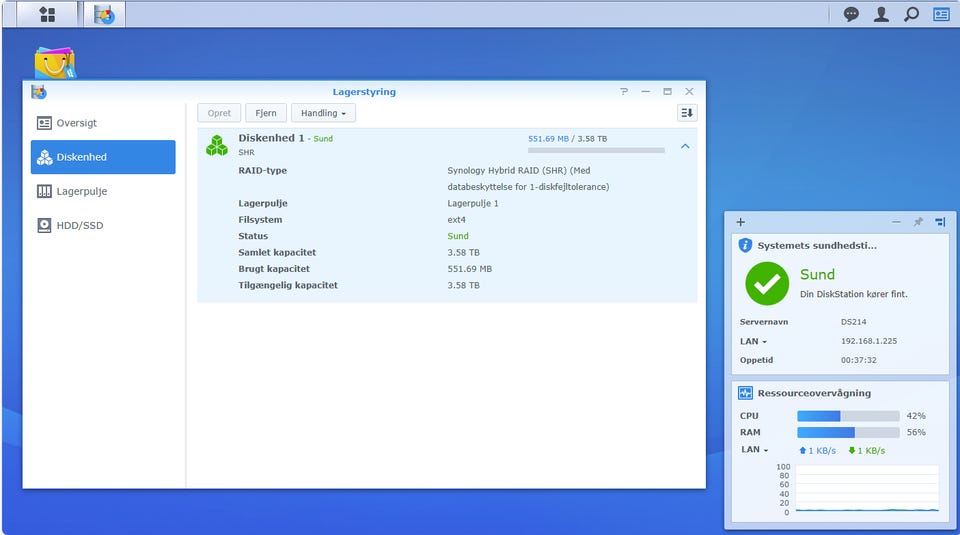The image size is (960, 535).
Task: Expand the LAN dropdown in resource monitor
Action: (755, 450)
